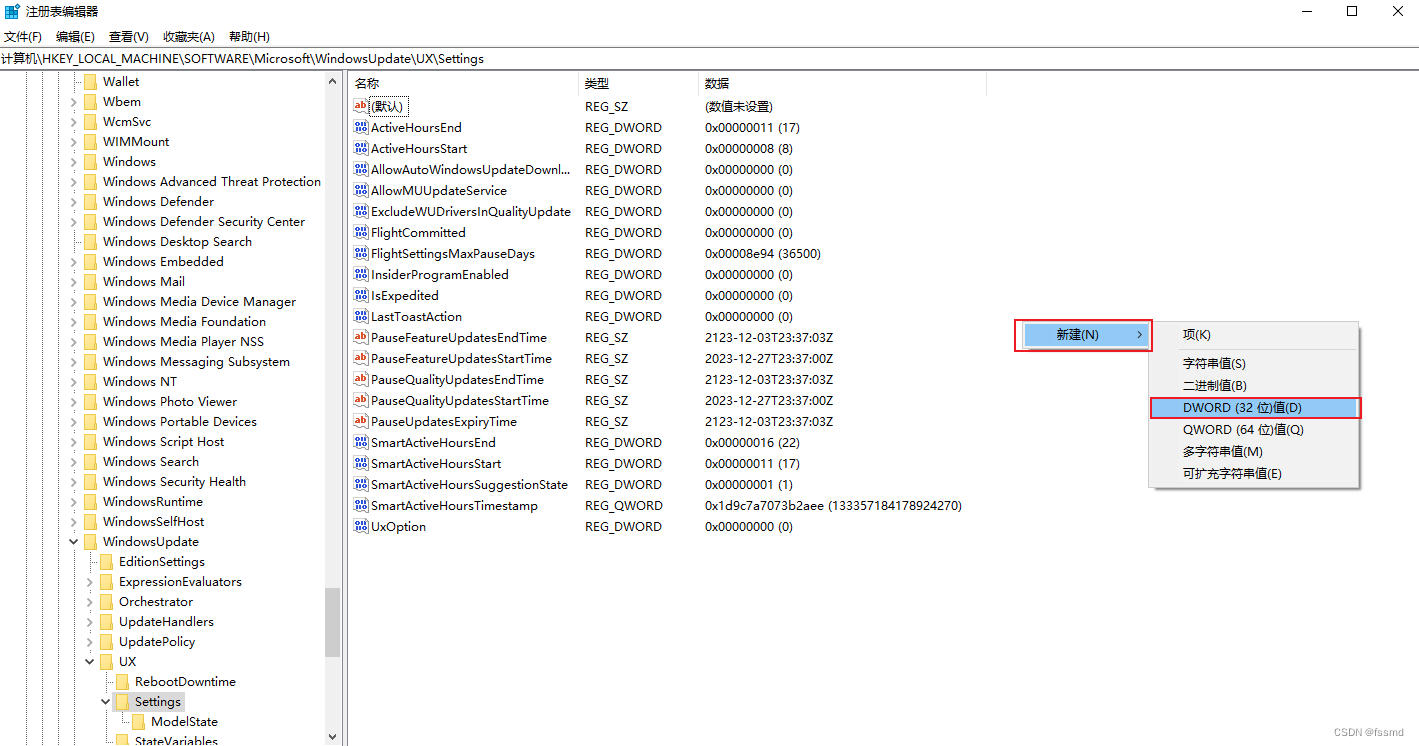Select the PauseUpdatesExpiryTime string value icon

pos(360,421)
